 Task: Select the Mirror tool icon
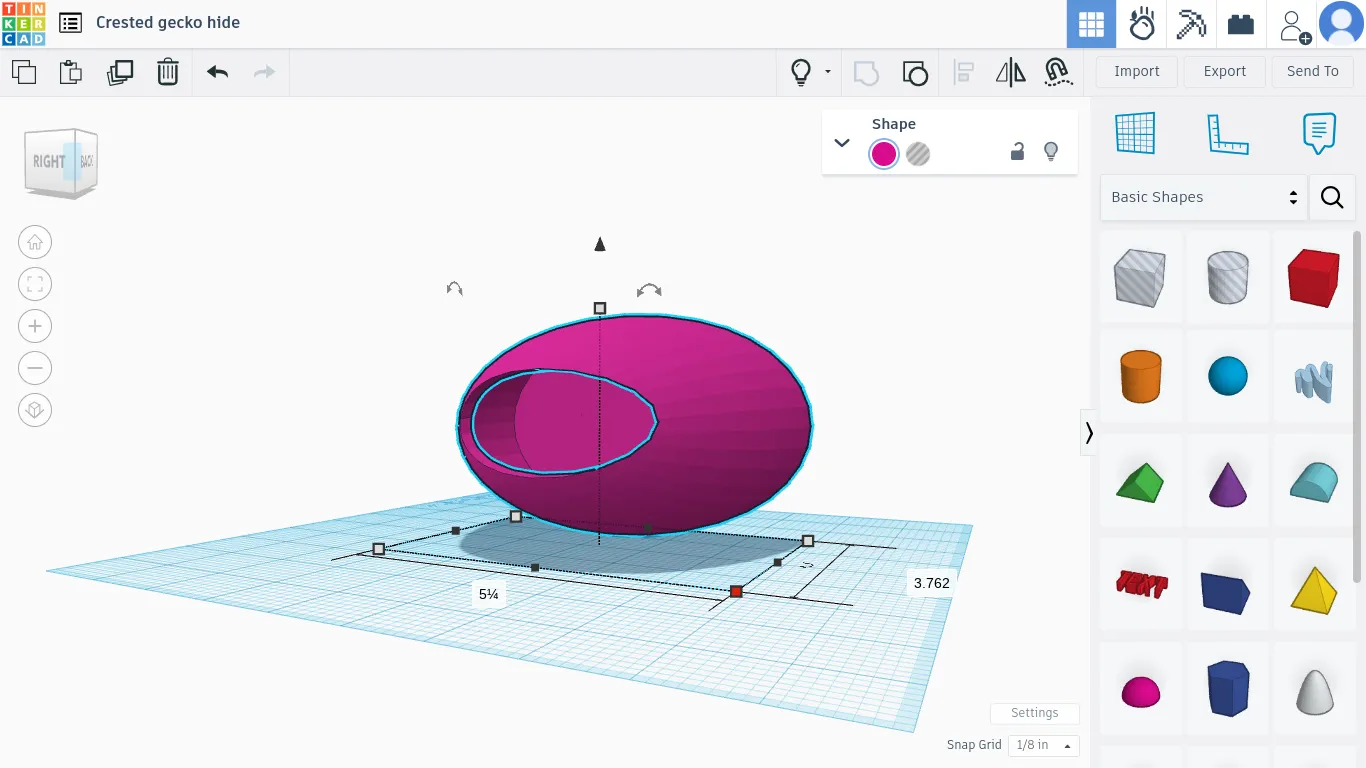(1011, 72)
